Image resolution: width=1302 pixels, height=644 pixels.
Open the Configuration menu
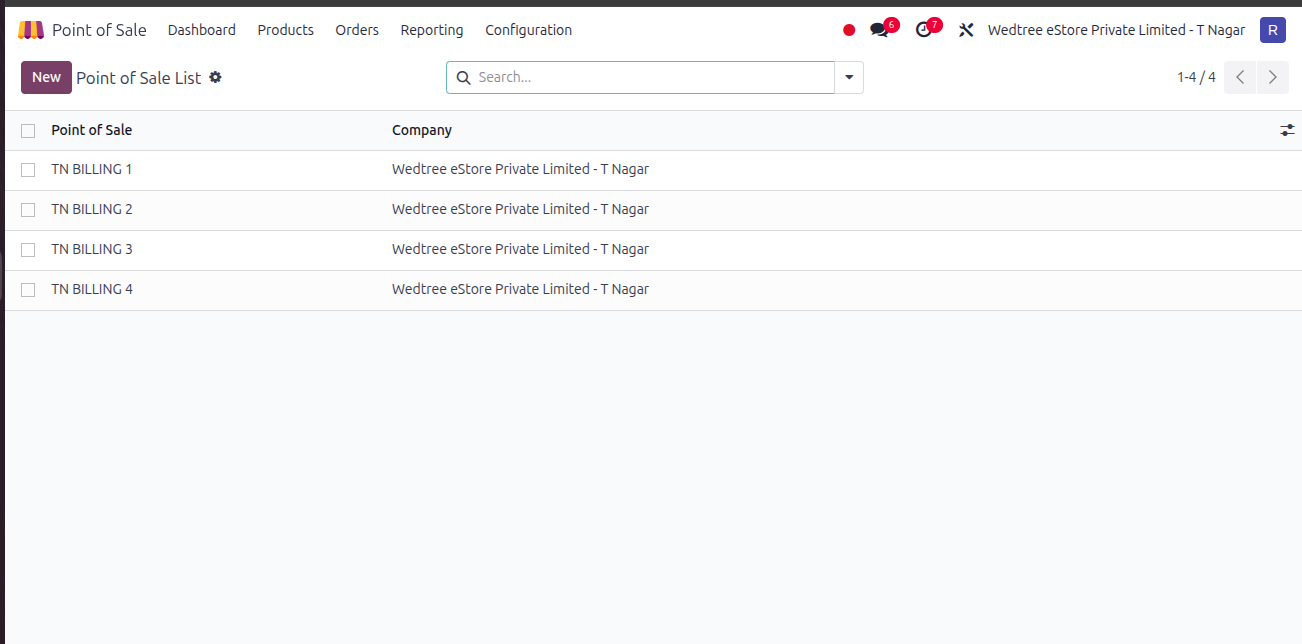529,30
